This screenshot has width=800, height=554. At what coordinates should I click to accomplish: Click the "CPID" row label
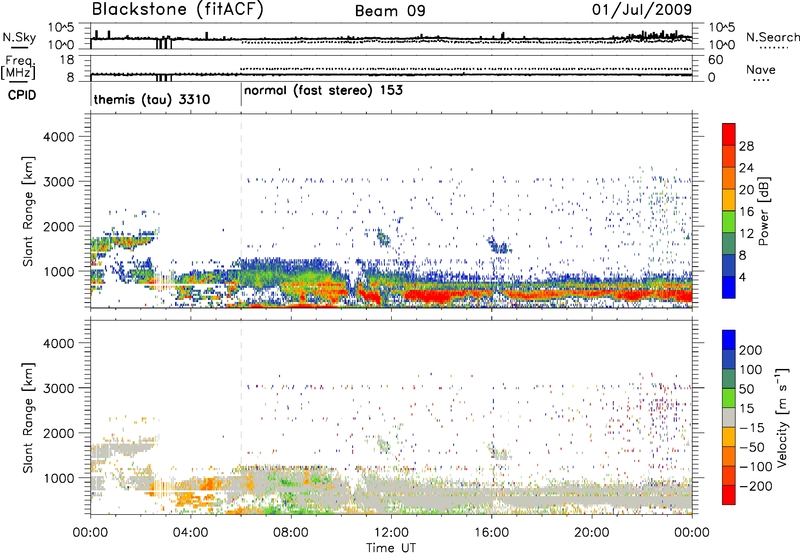[22, 95]
